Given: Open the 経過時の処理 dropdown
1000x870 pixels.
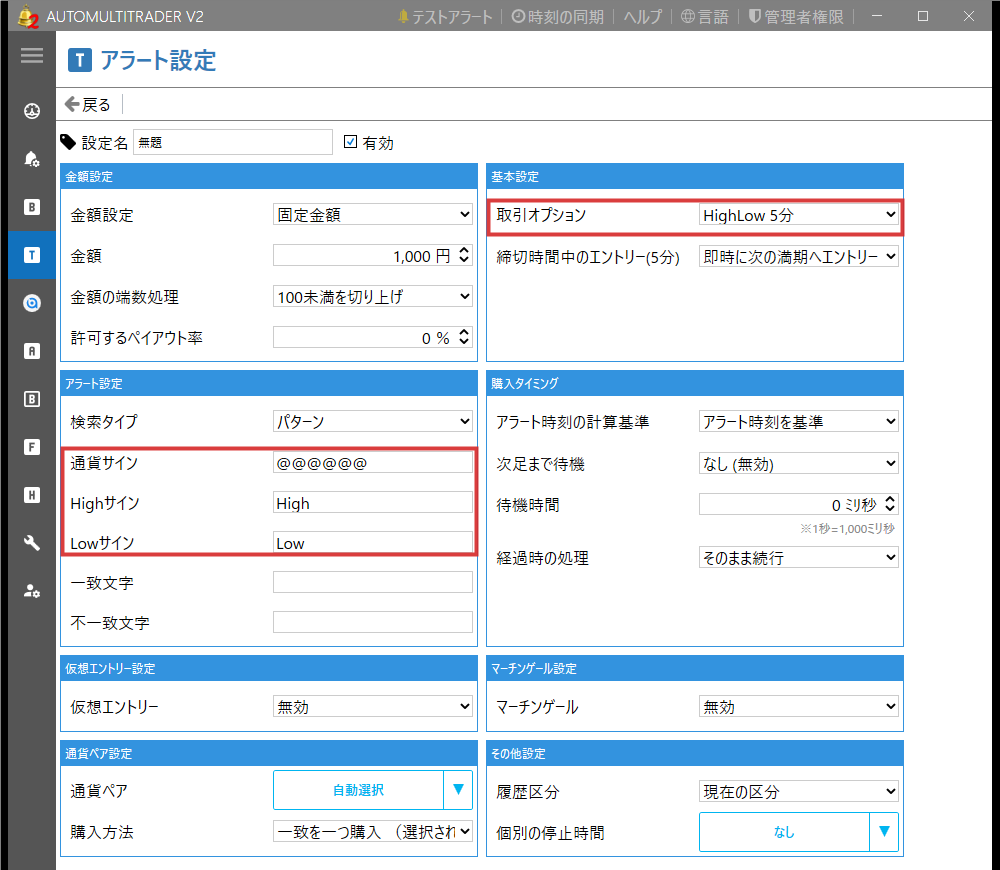Looking at the screenshot, I should point(798,557).
